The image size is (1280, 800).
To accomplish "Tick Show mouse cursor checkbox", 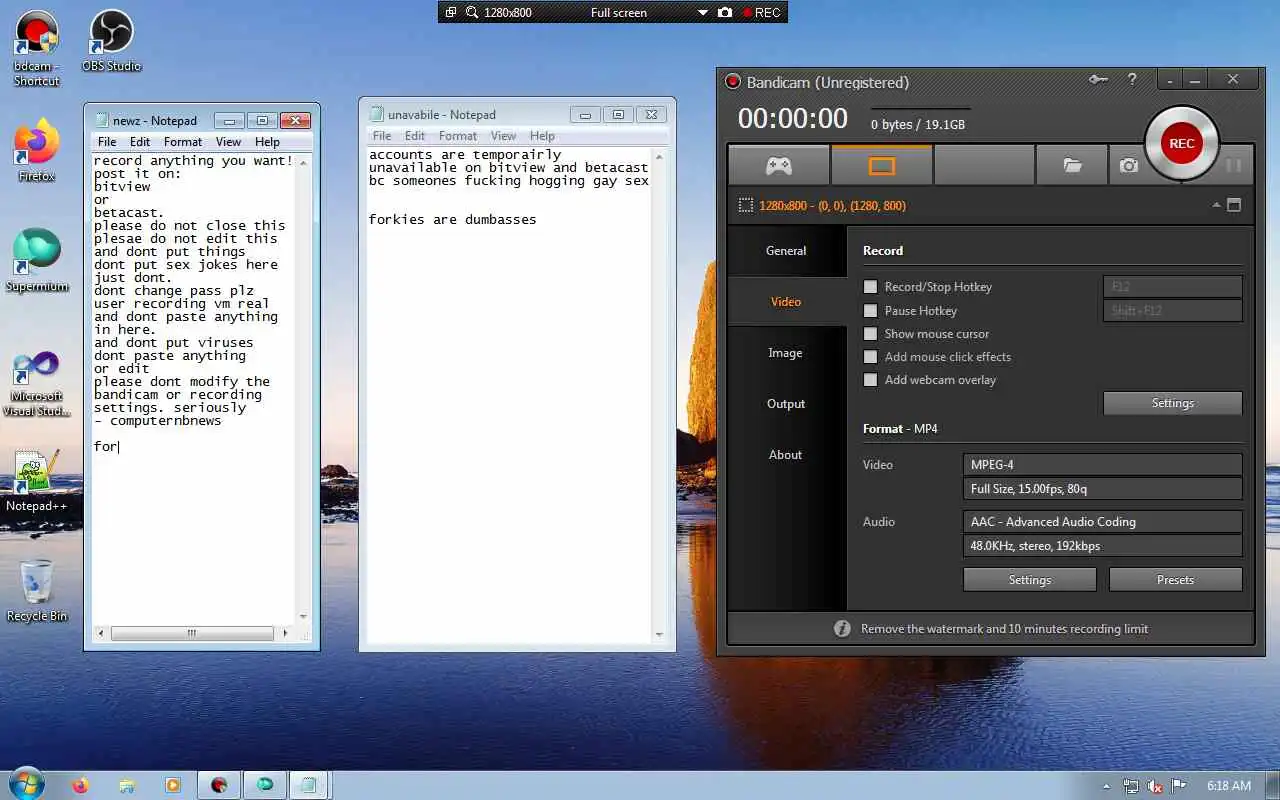I will (870, 334).
